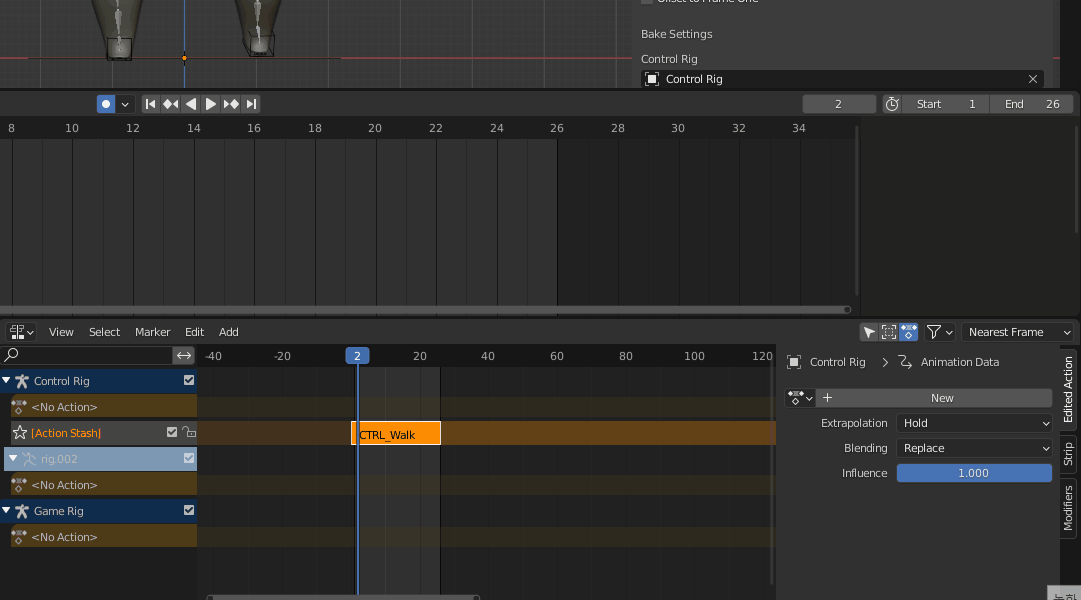Click the rig.002 armature icon

(29, 459)
